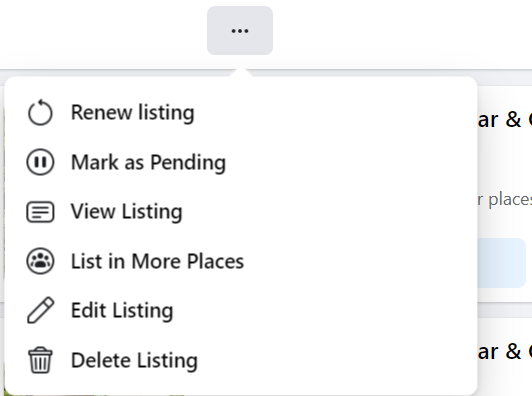Choose the Edit Listing text option

122,310
